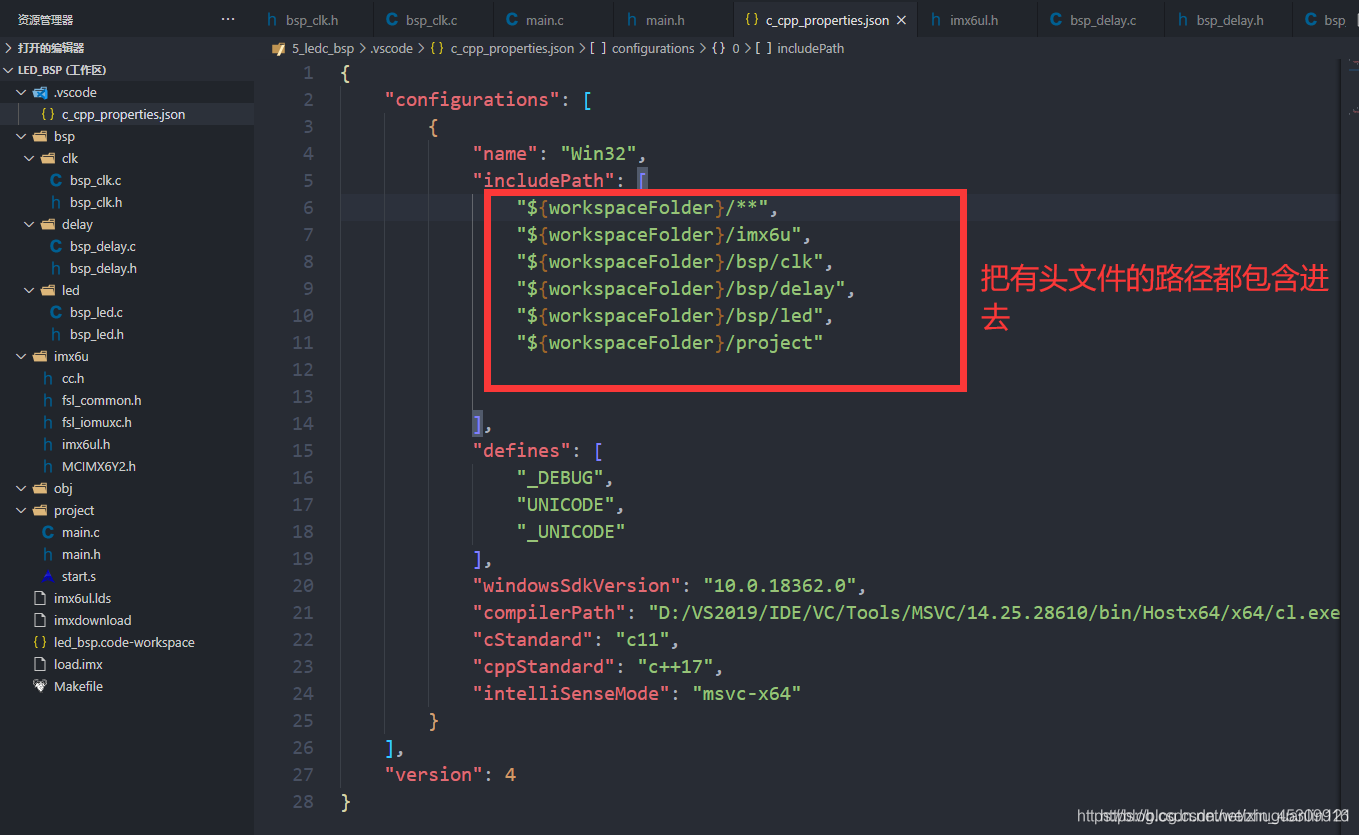Click the configurations breadcrumb segment
The image size is (1359, 835).
(x=653, y=48)
